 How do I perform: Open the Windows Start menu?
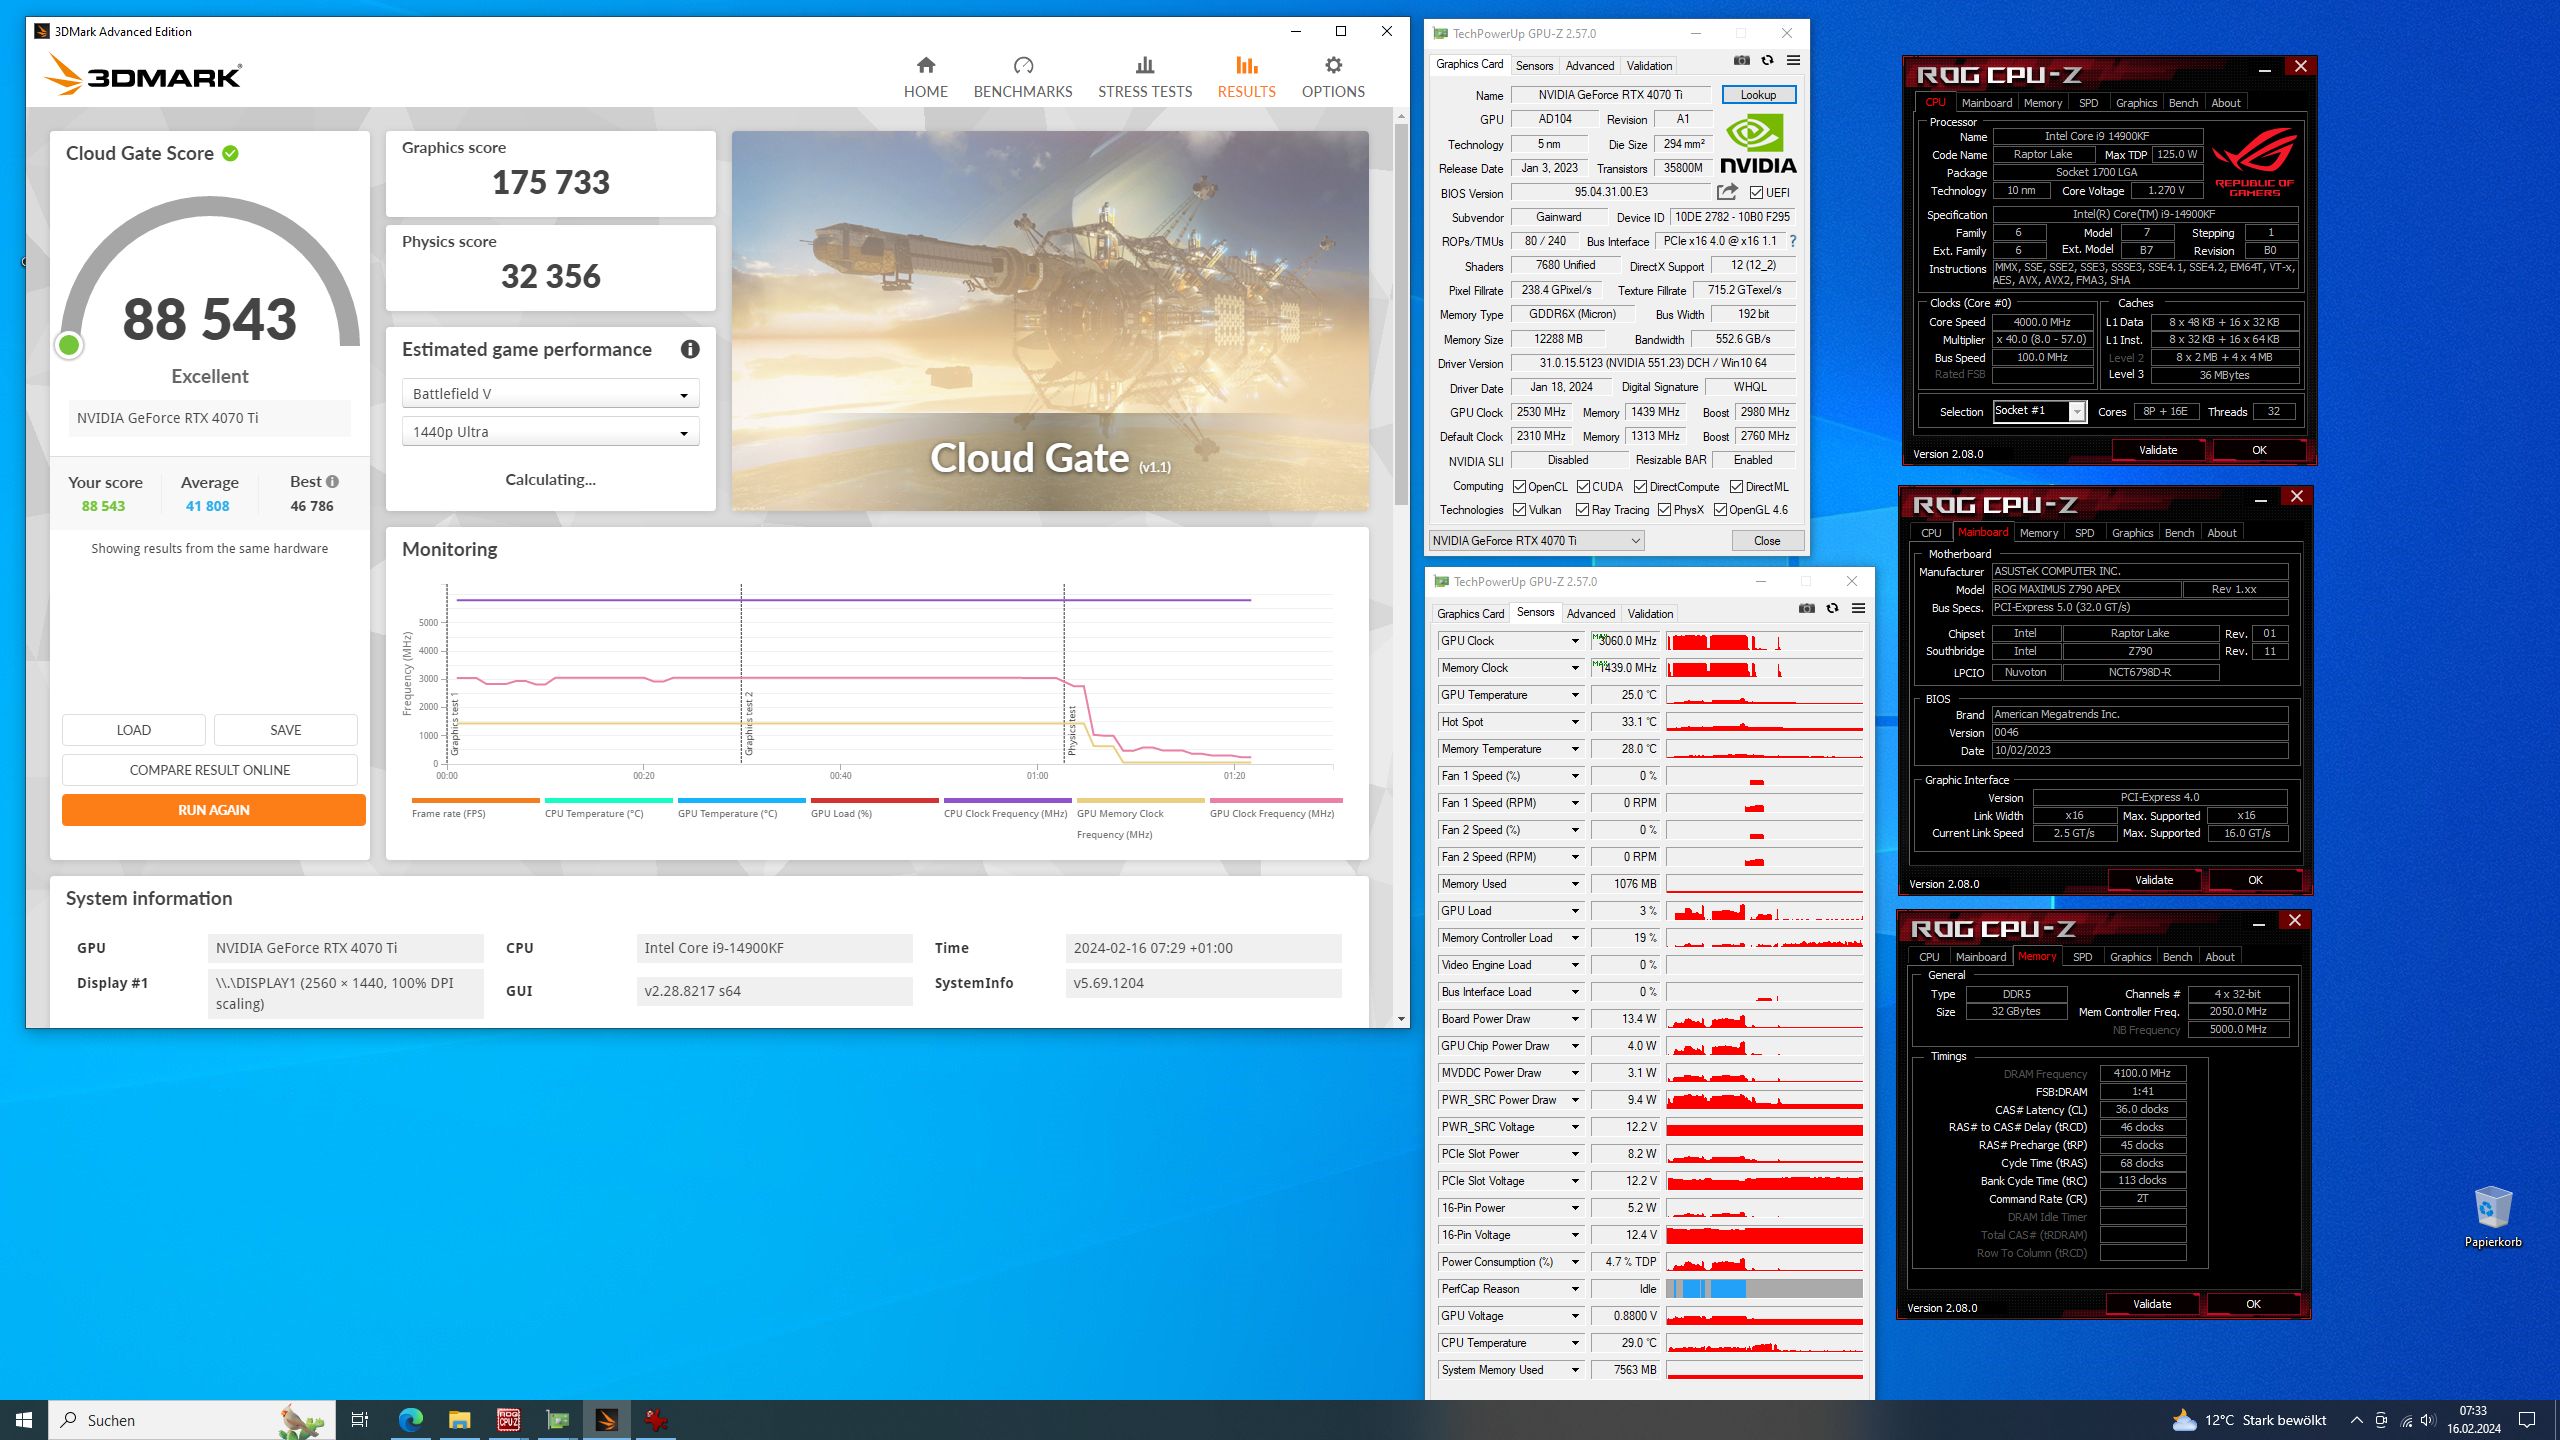[24, 1420]
